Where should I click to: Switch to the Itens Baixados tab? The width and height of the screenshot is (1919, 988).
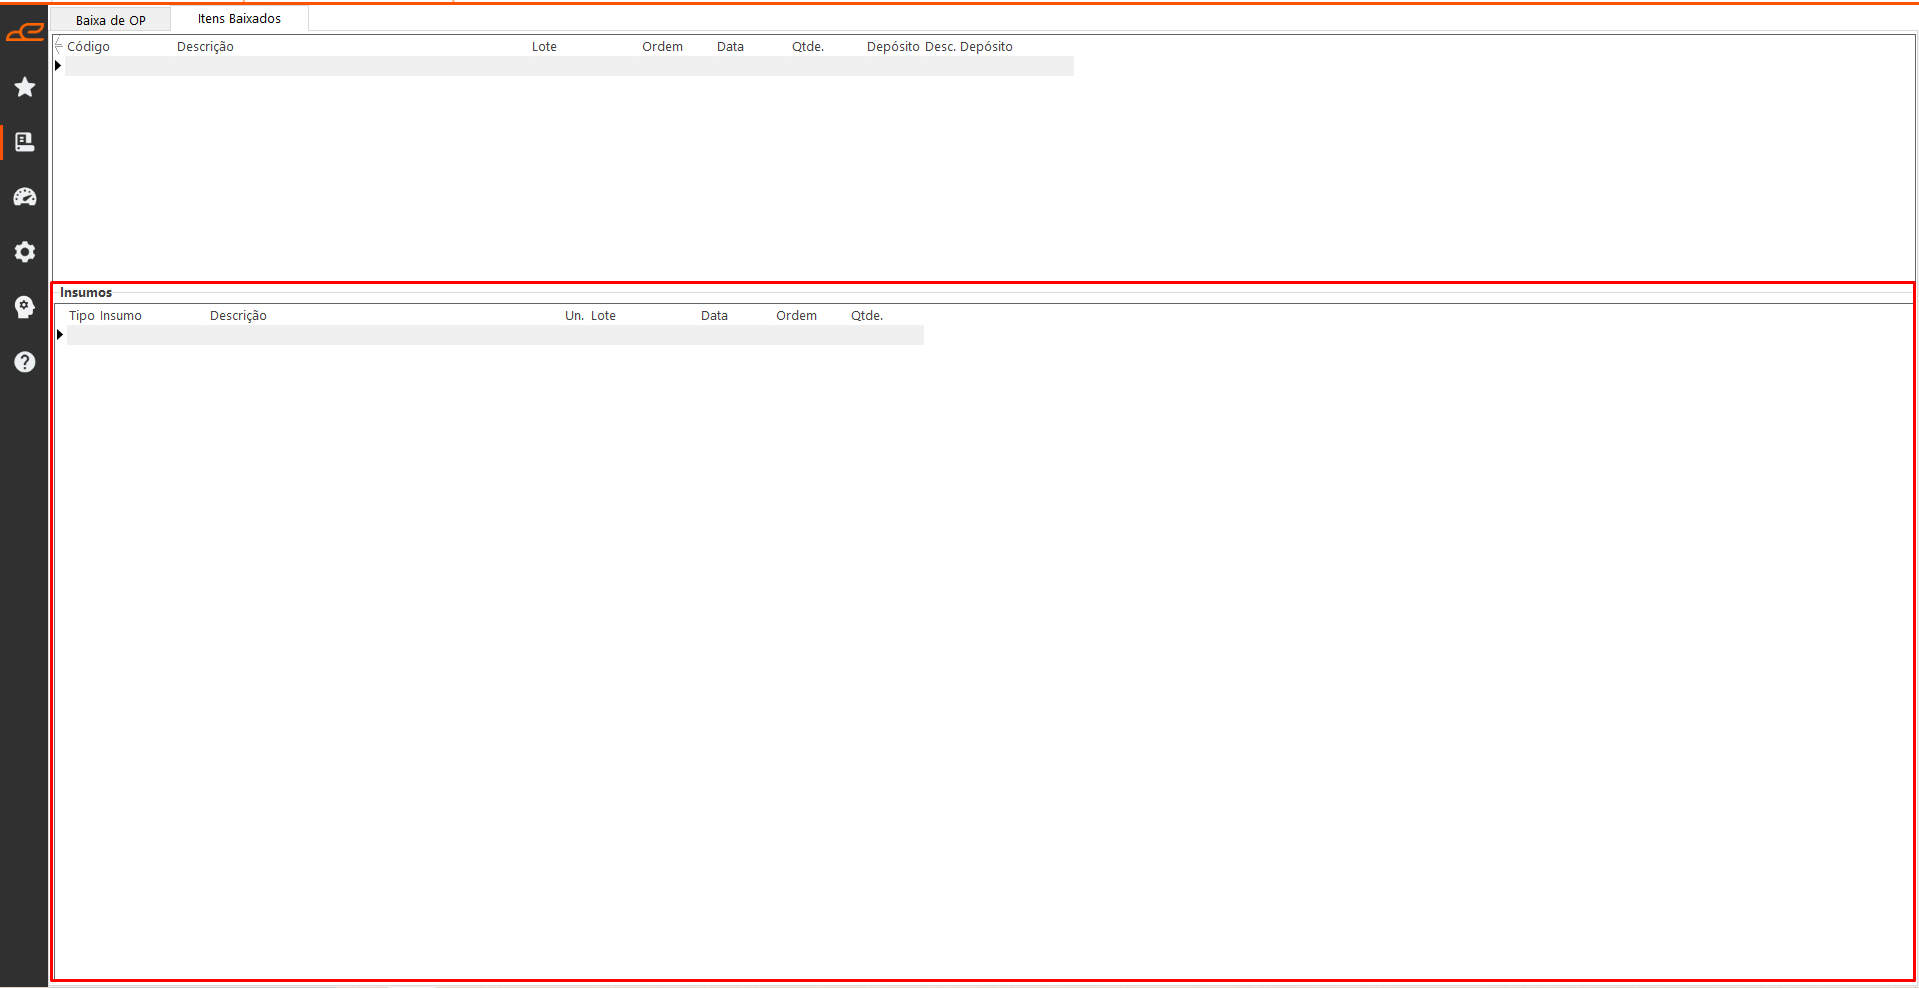(239, 19)
